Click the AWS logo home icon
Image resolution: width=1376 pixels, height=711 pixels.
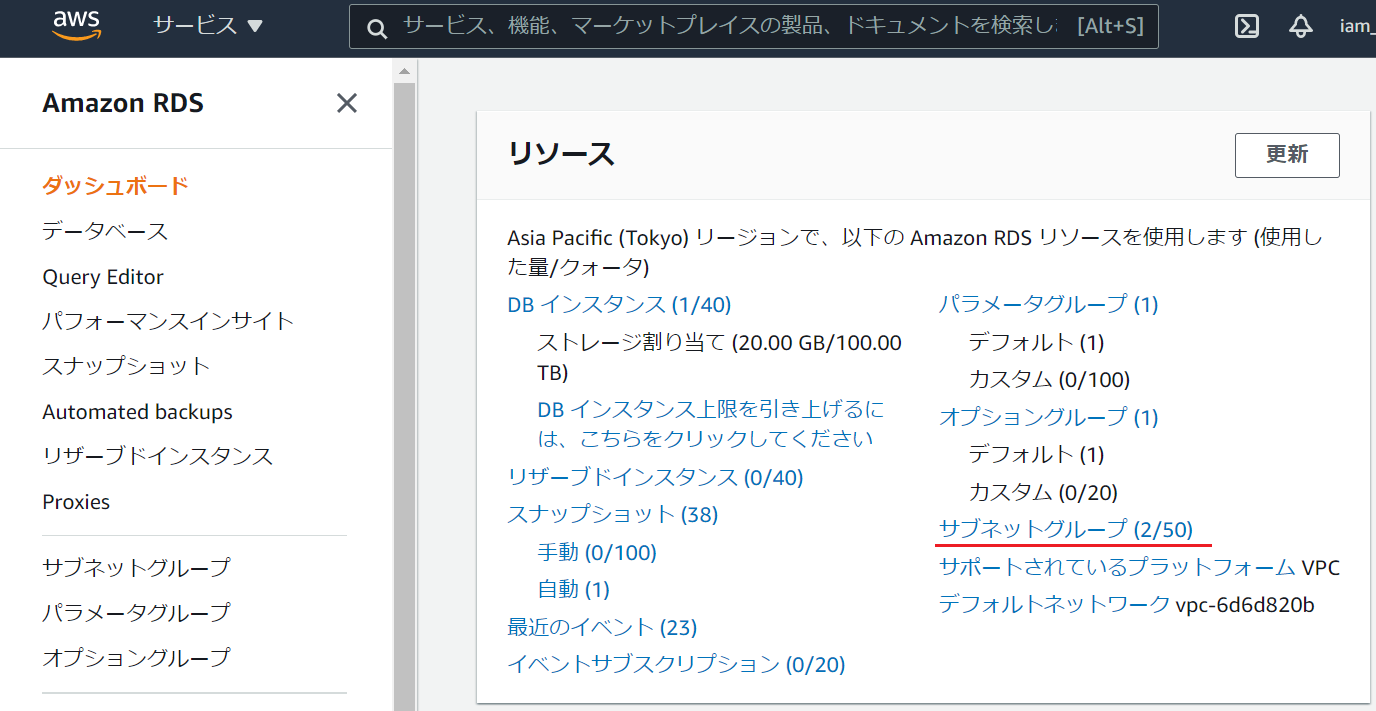[77, 25]
